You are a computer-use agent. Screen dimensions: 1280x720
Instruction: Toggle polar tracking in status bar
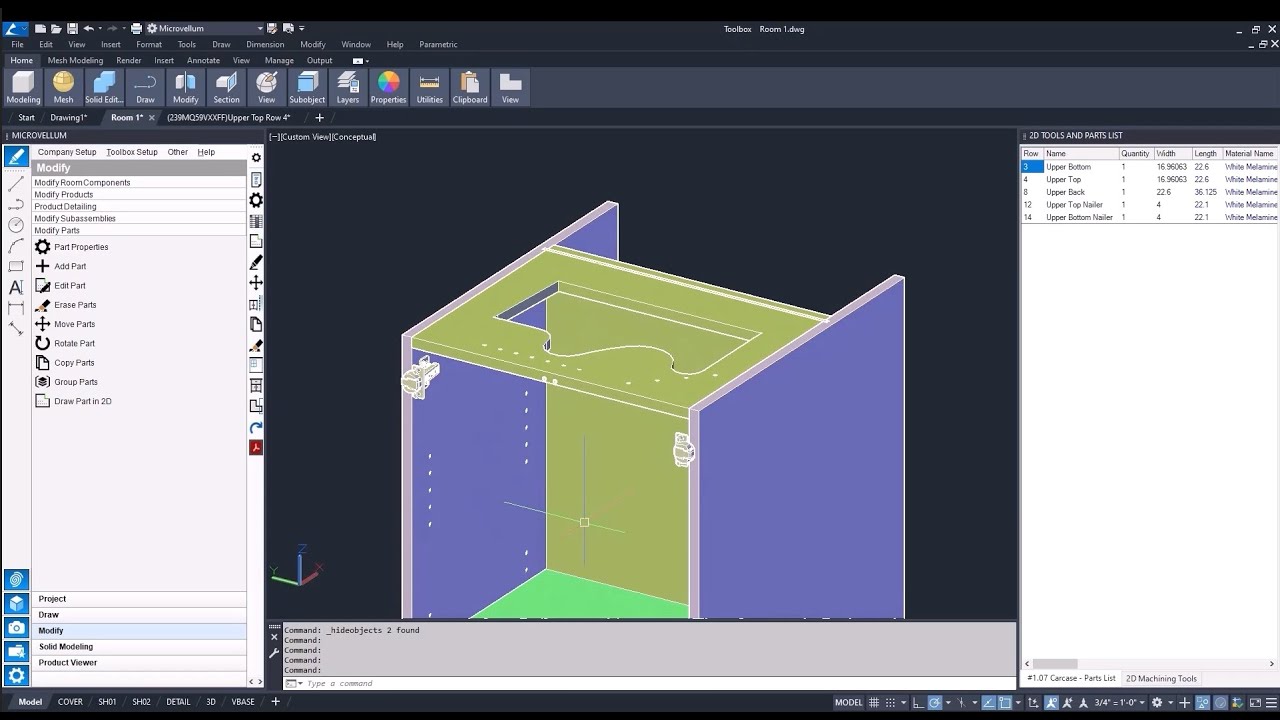click(934, 702)
